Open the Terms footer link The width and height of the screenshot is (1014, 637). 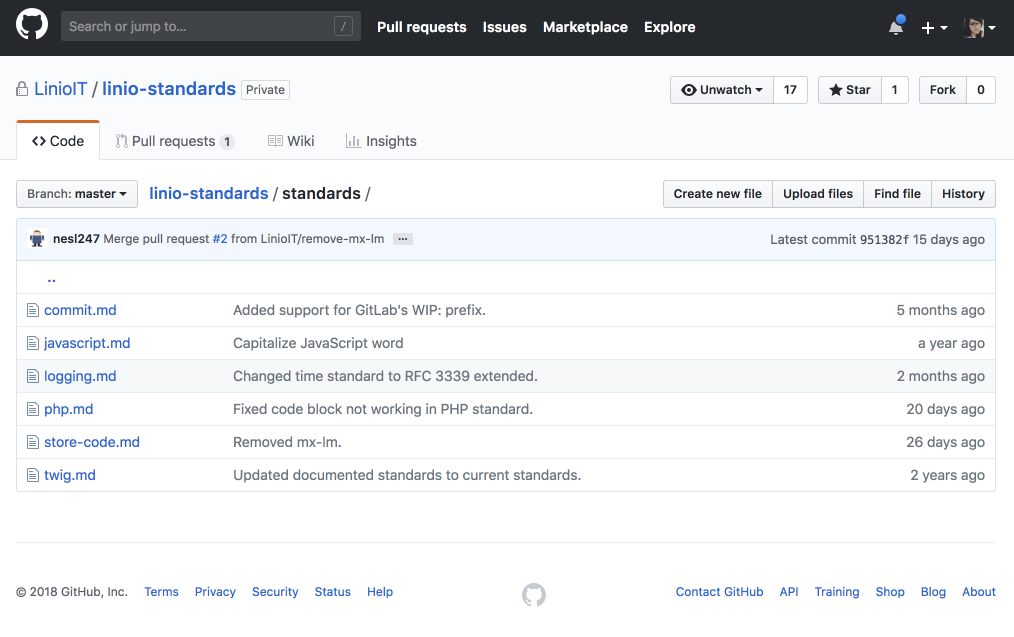click(161, 592)
